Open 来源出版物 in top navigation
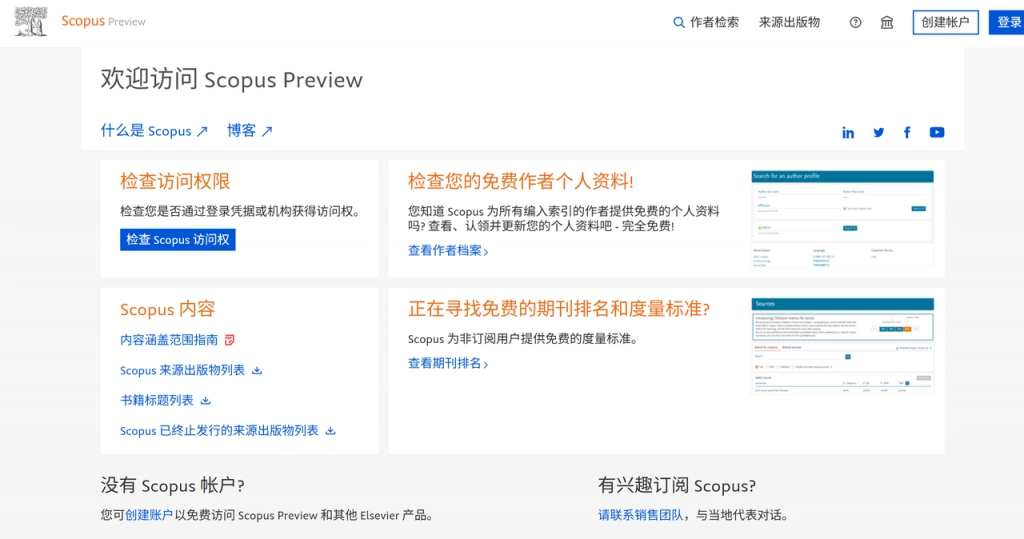 coord(789,22)
